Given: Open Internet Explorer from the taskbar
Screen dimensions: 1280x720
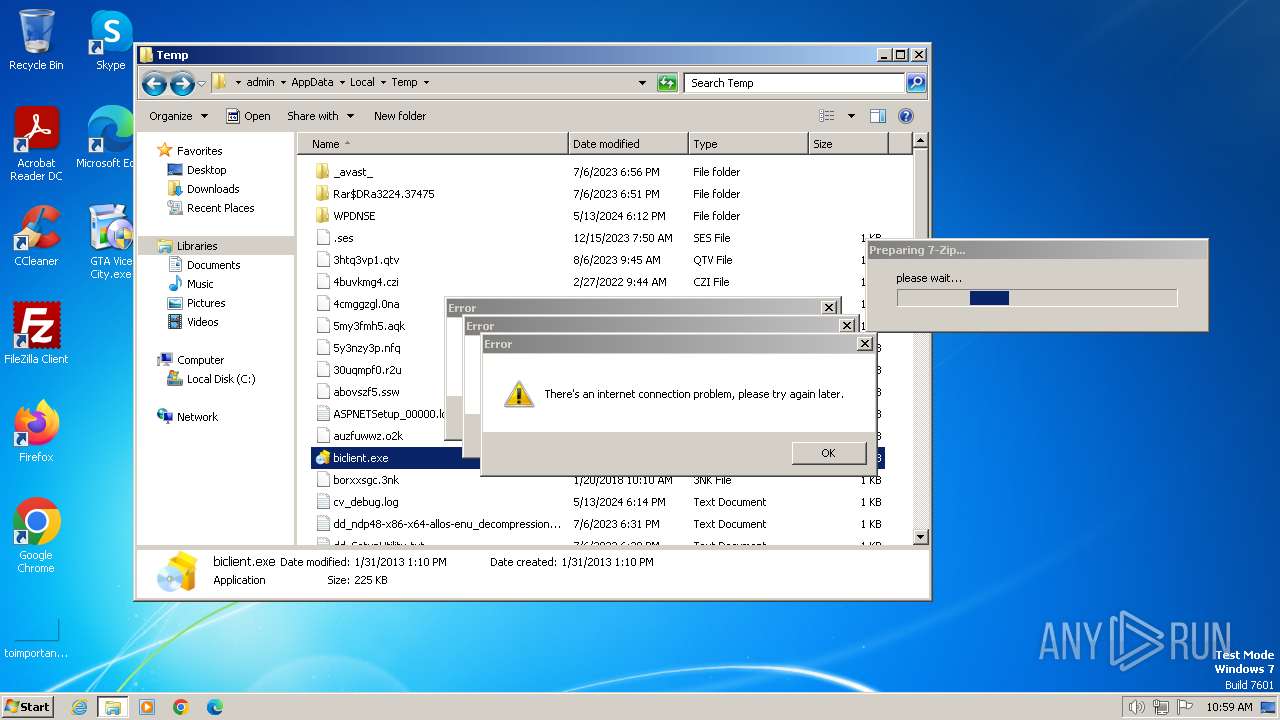Looking at the screenshot, I should point(79,707).
